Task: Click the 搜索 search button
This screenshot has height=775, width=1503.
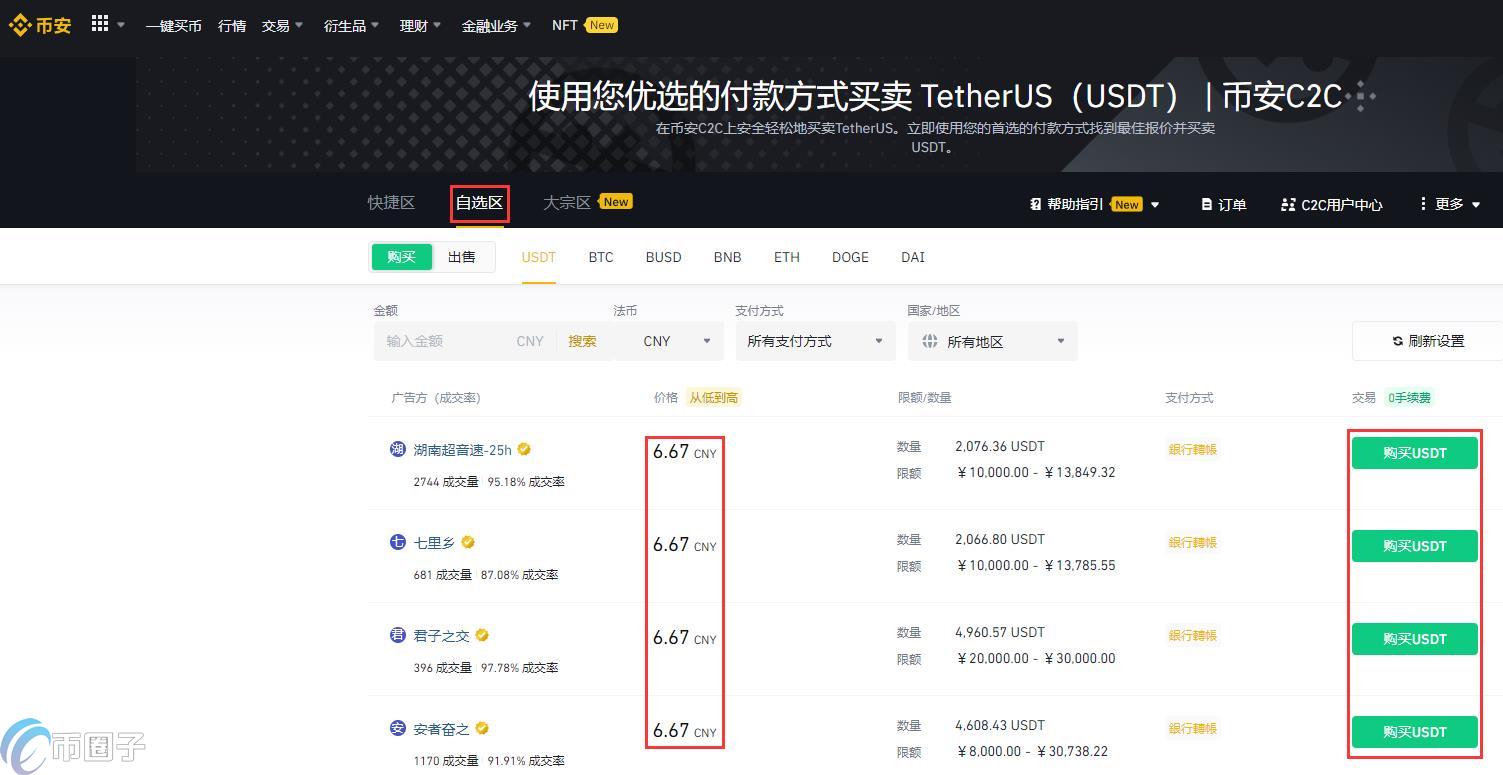Action: point(582,341)
